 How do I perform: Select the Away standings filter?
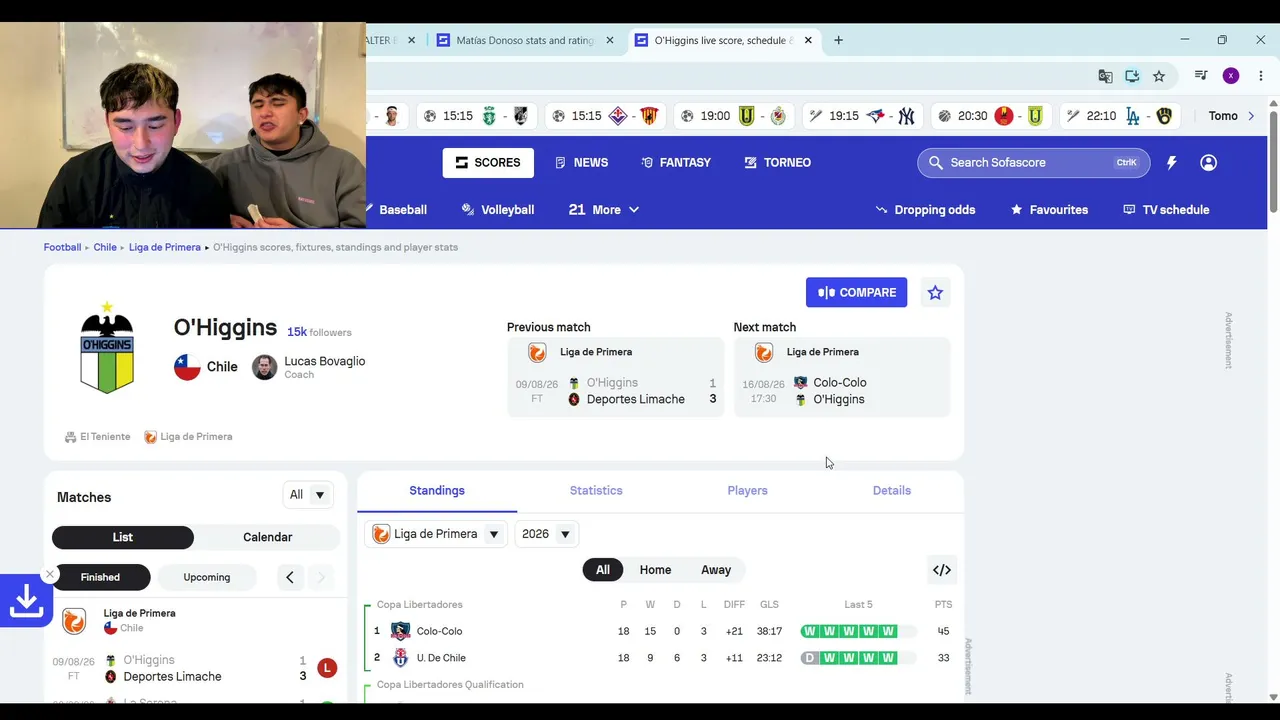[716, 570]
